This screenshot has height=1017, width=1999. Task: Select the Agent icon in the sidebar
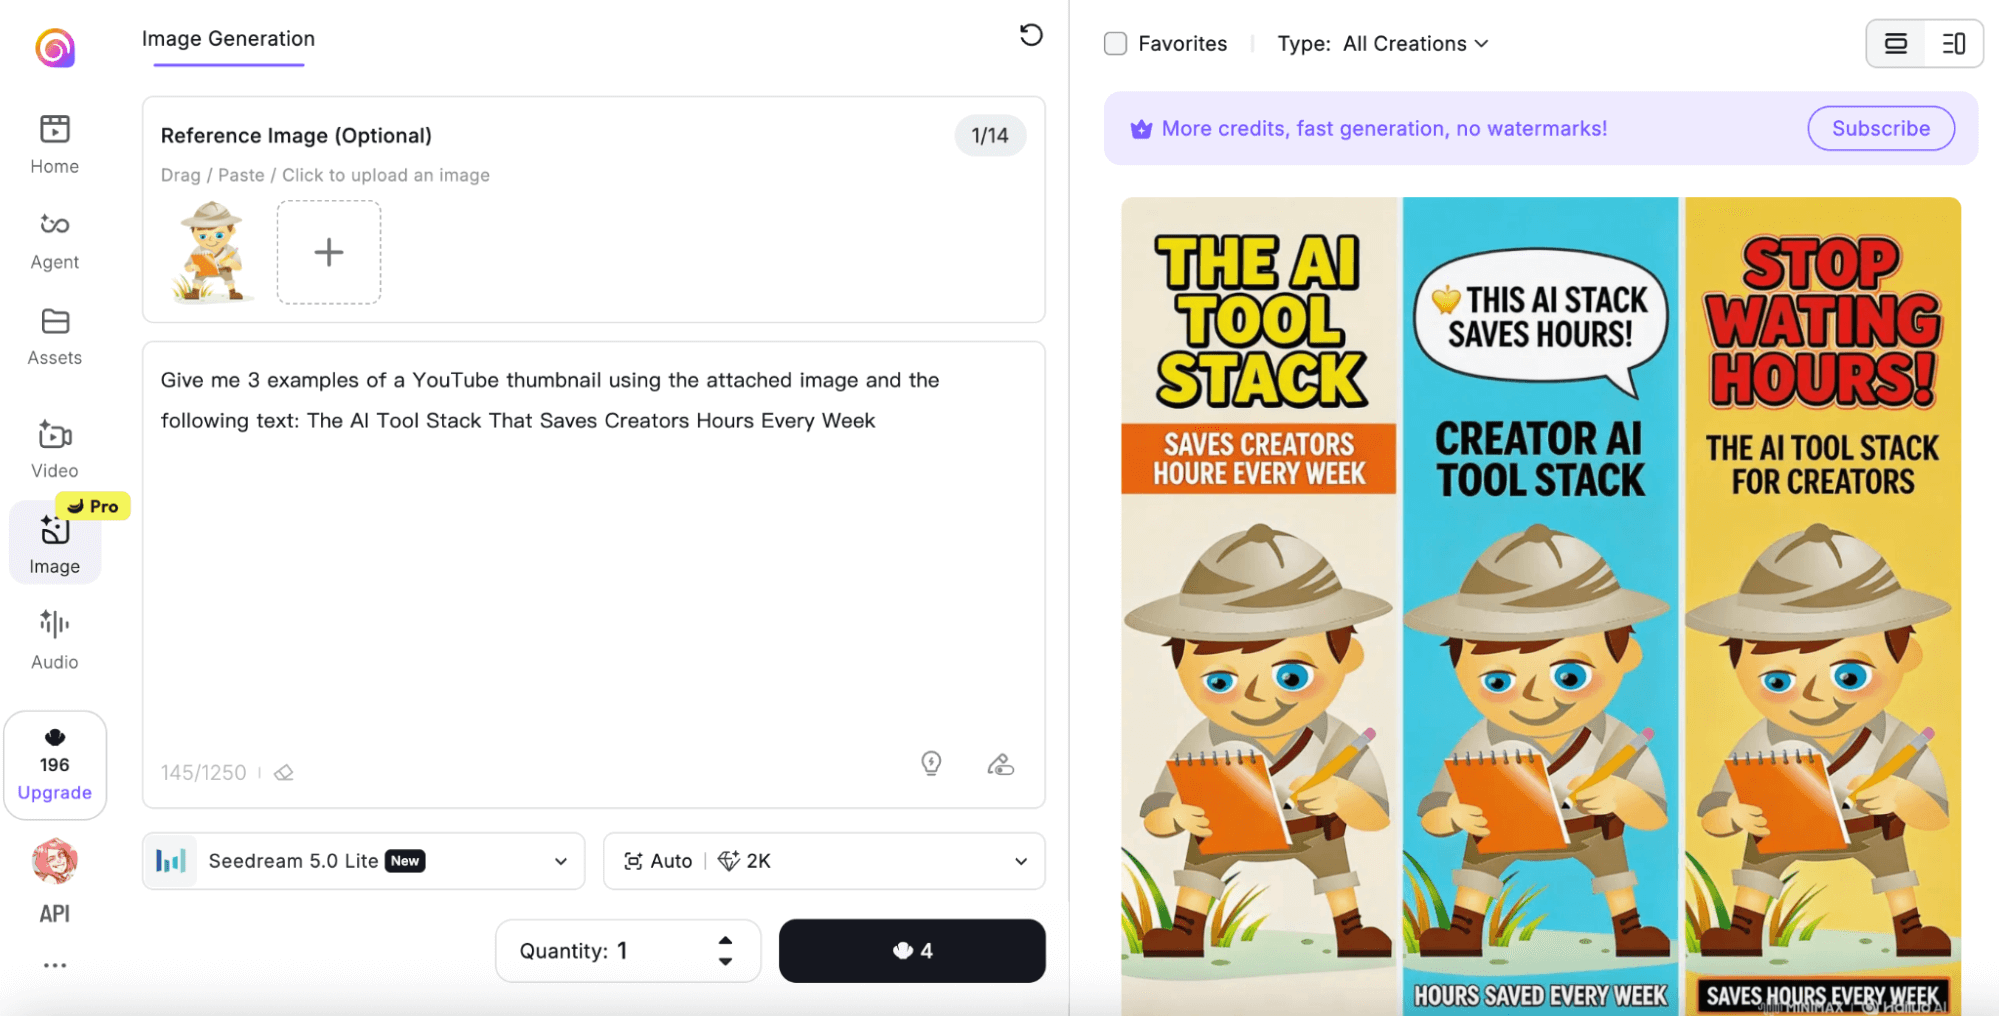pos(54,238)
